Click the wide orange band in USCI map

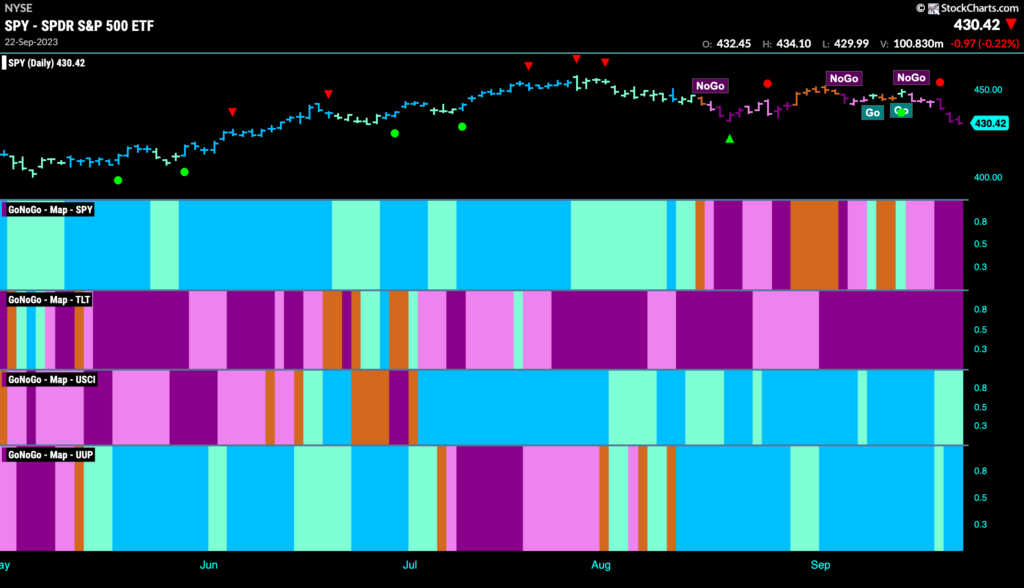click(x=370, y=408)
